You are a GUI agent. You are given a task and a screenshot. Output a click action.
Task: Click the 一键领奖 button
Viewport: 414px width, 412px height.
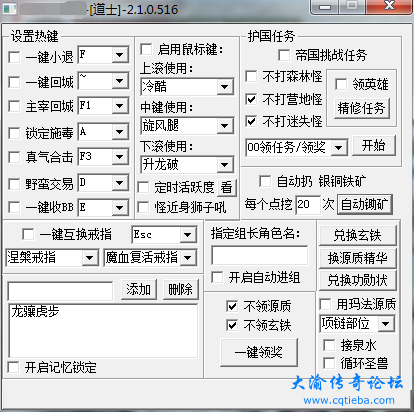click(259, 352)
